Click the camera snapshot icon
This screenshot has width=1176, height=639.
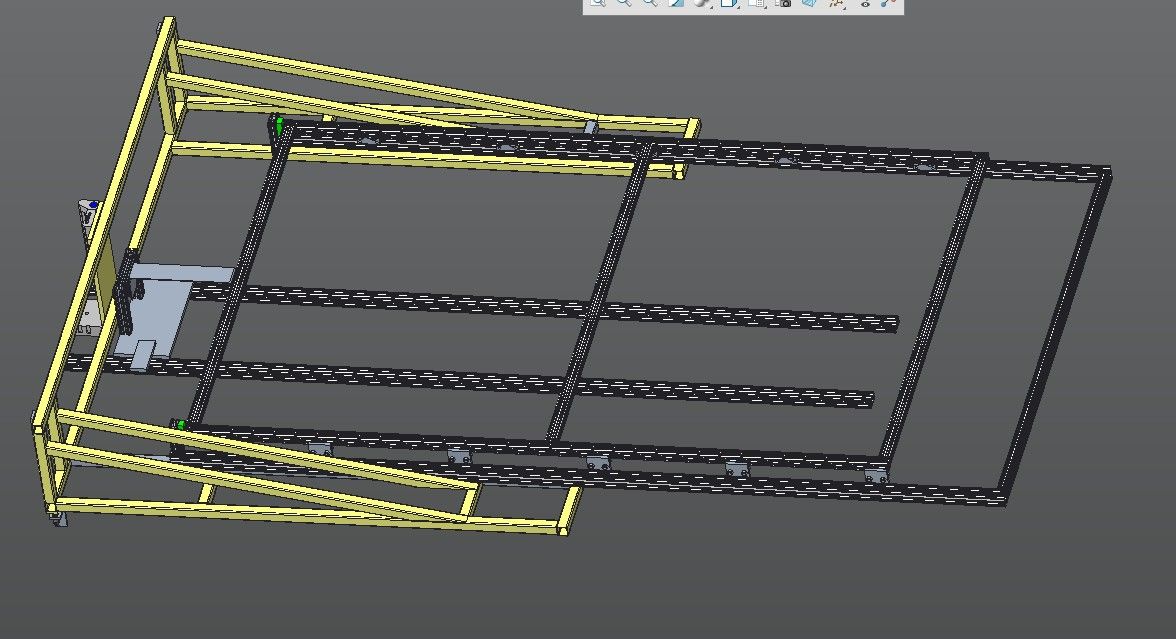[783, 4]
